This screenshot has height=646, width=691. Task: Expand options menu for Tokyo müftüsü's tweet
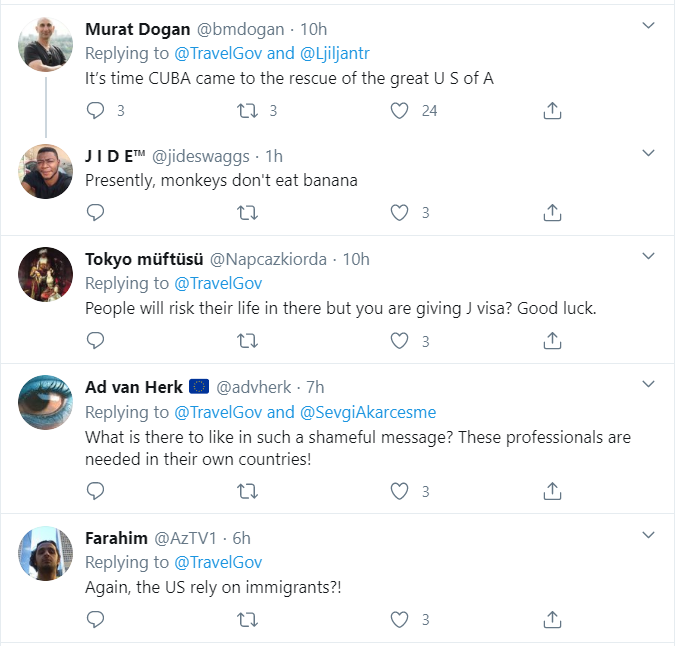648,256
